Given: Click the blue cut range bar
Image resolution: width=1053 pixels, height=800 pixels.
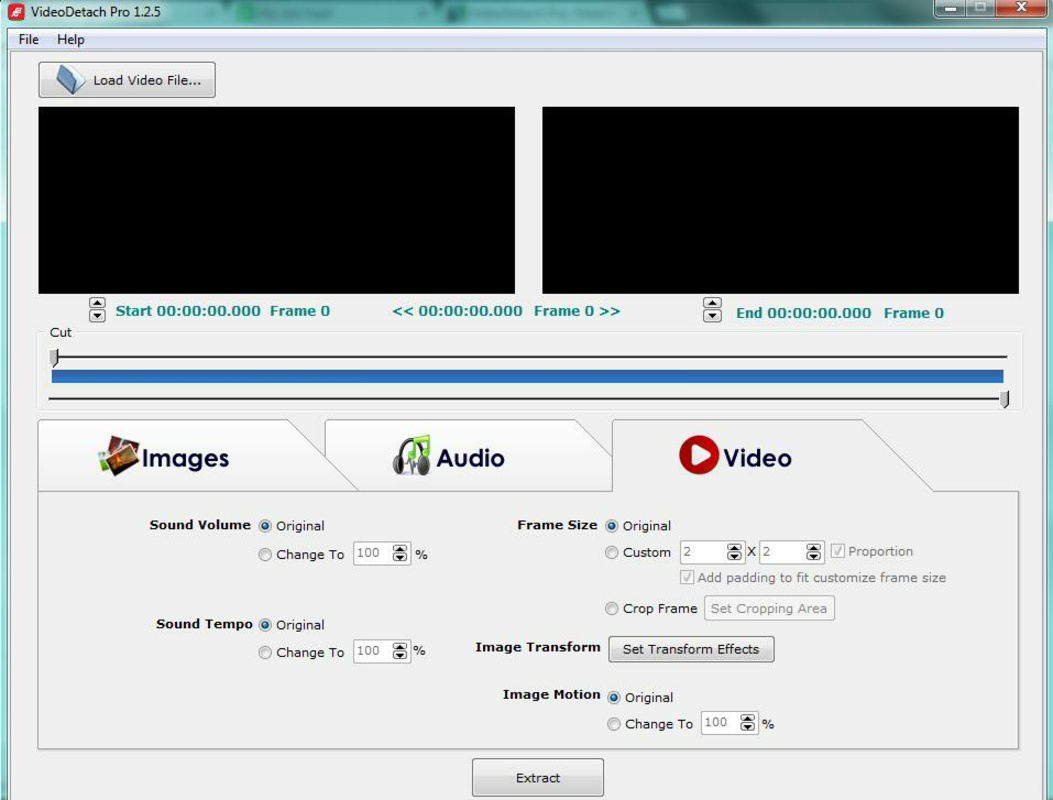Looking at the screenshot, I should (x=527, y=376).
